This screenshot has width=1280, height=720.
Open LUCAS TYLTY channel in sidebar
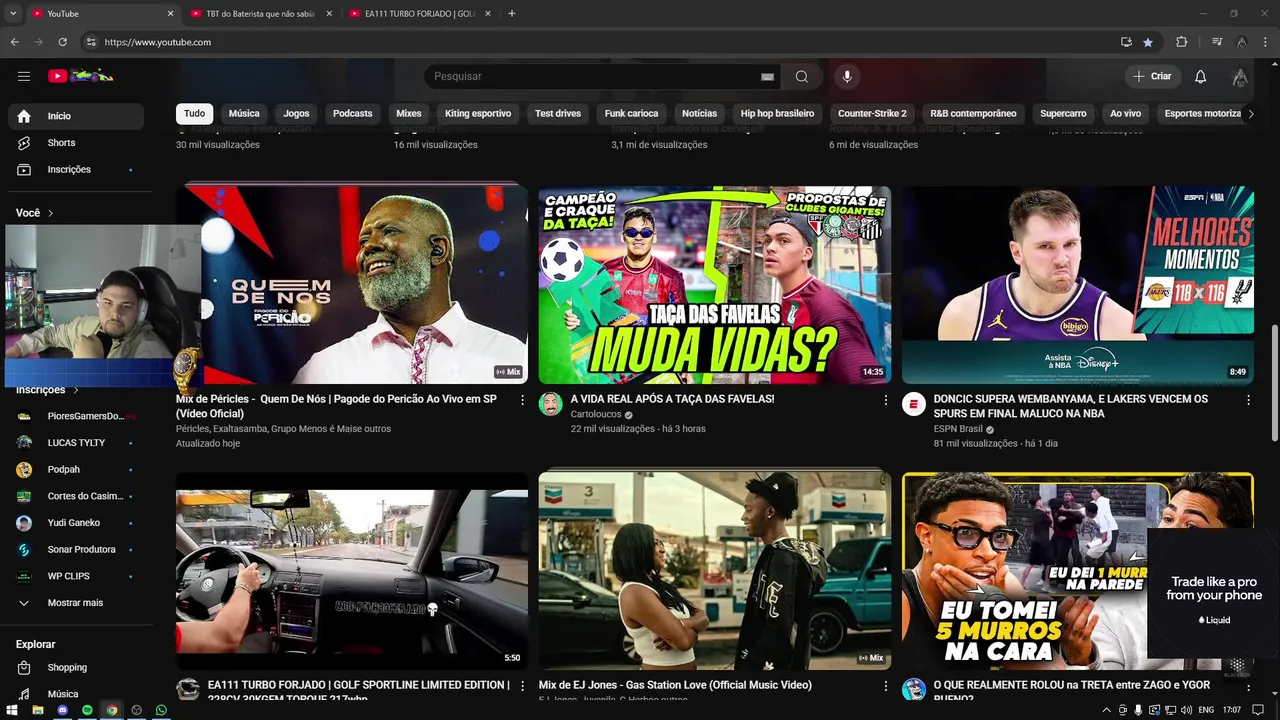click(x=76, y=443)
